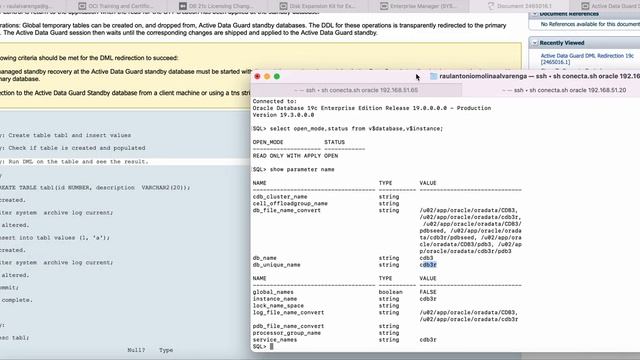Click highlighted cdb3r value of db_unique_name
Viewport: 640px width, 360px height.
pyautogui.click(x=428, y=265)
